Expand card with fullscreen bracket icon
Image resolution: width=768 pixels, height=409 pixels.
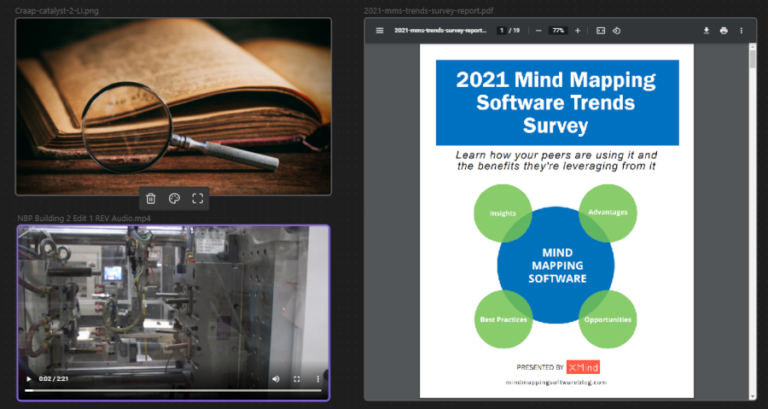(x=197, y=199)
